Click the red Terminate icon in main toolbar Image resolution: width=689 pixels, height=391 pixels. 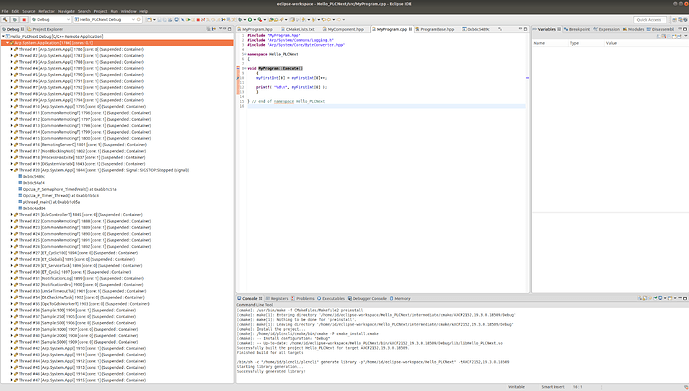pyautogui.click(x=198, y=20)
